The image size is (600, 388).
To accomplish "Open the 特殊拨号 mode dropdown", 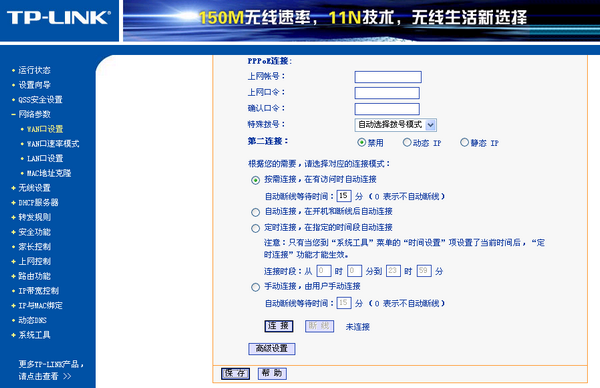I will [x=395, y=125].
